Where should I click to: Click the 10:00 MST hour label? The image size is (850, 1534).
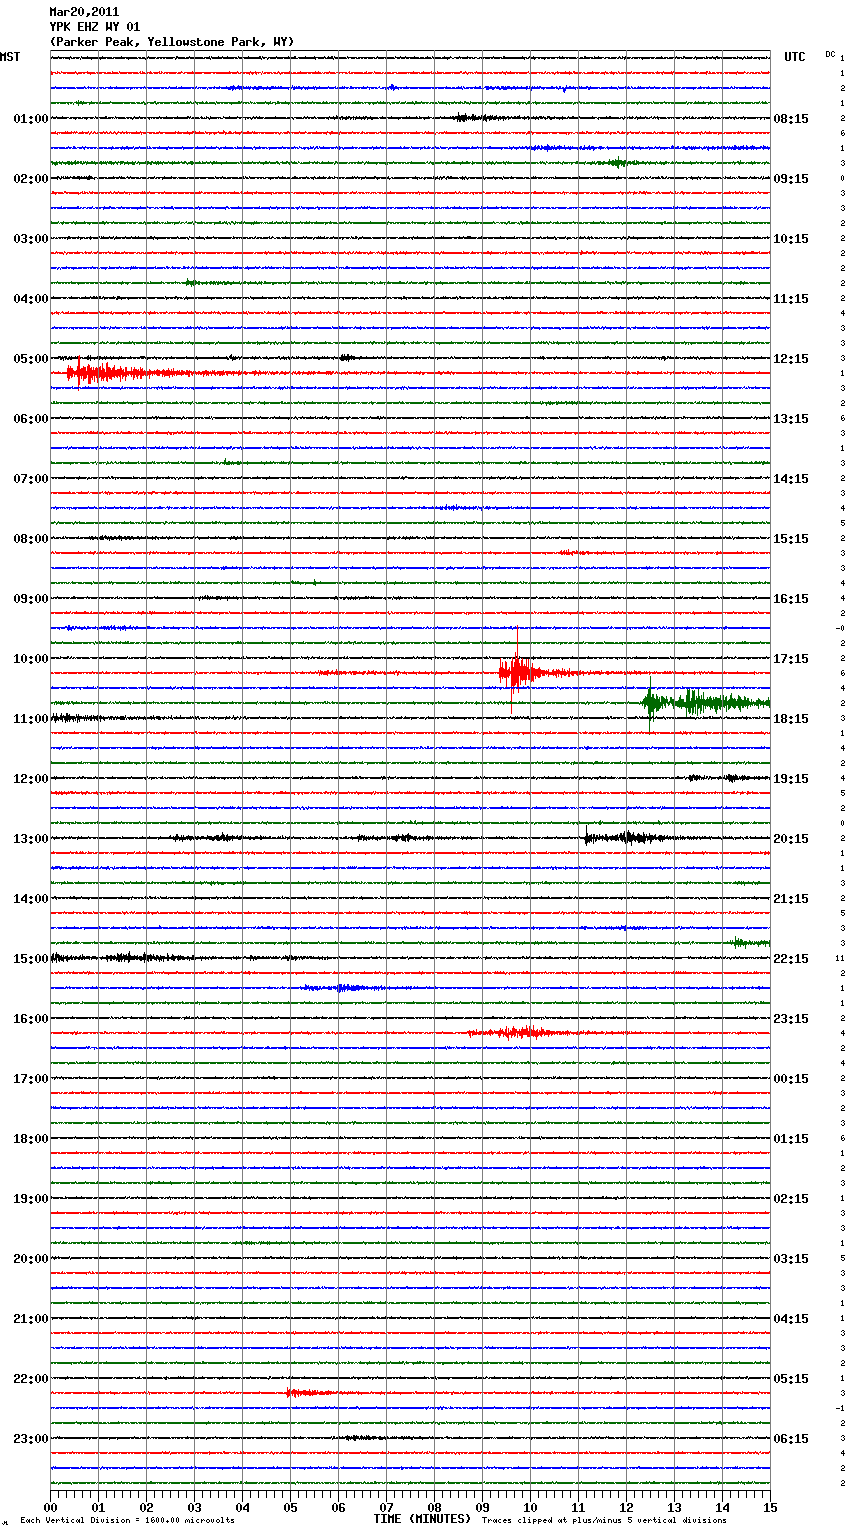pos(30,659)
